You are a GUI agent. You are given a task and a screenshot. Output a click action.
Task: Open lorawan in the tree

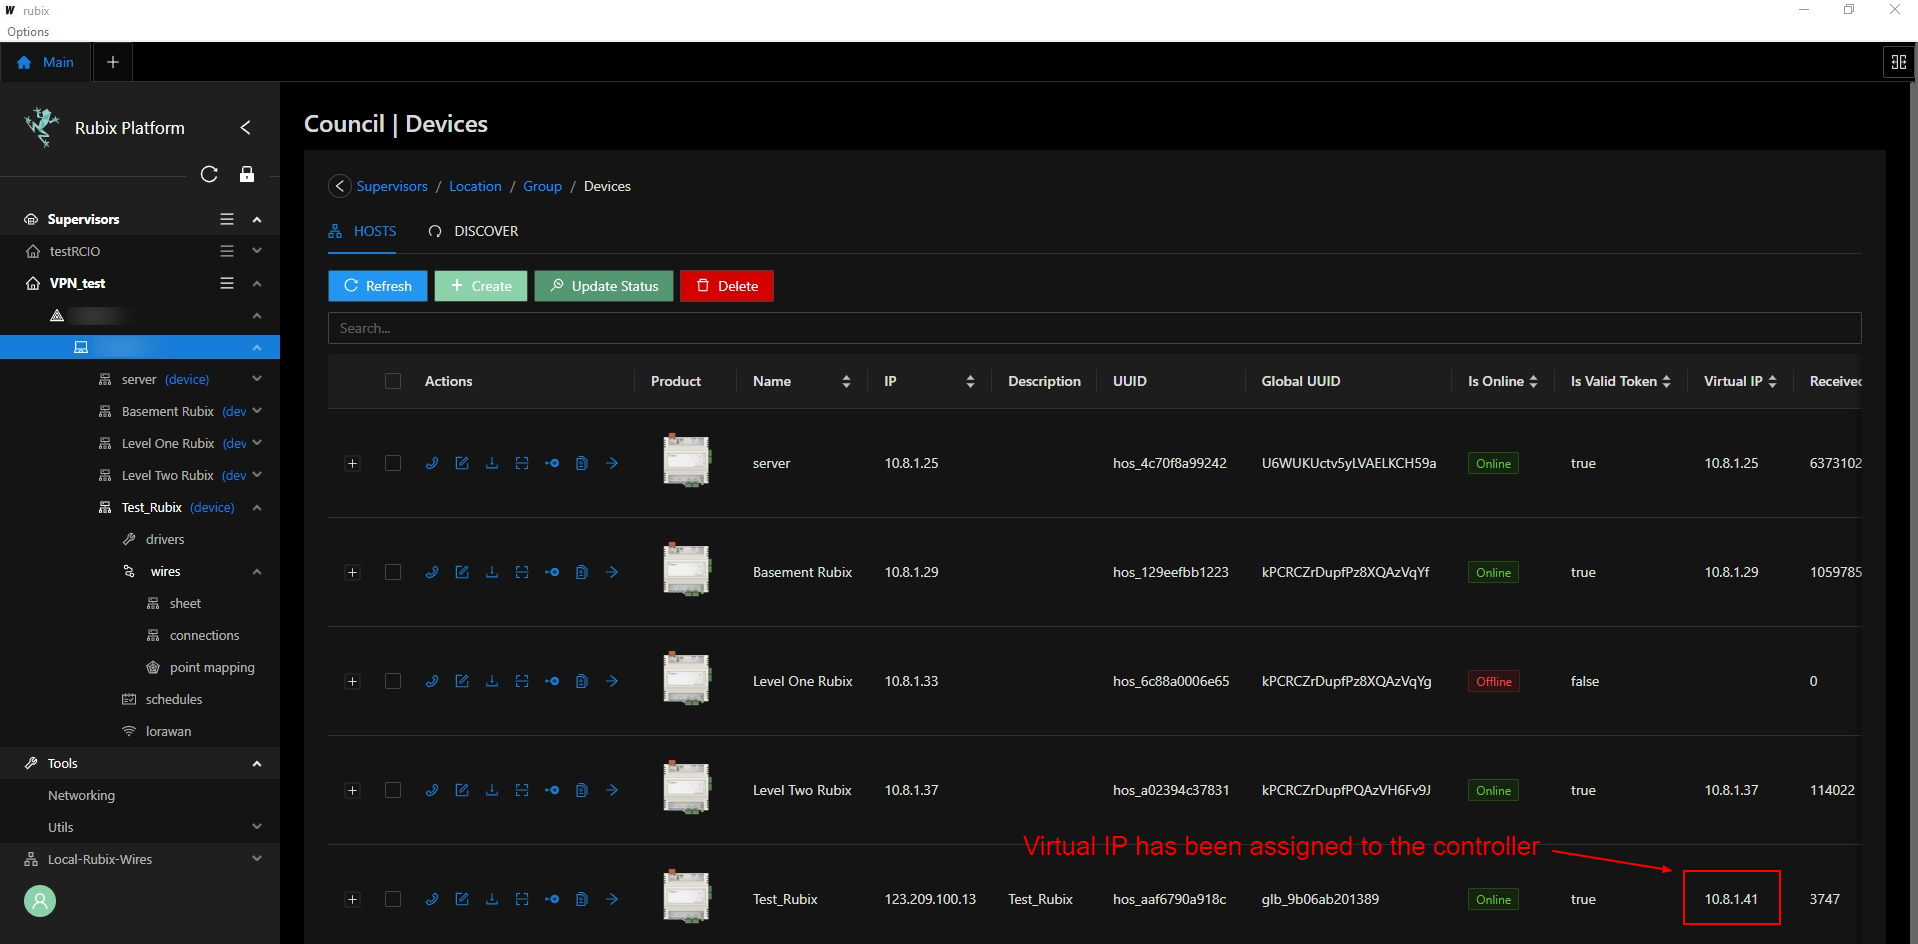(168, 731)
